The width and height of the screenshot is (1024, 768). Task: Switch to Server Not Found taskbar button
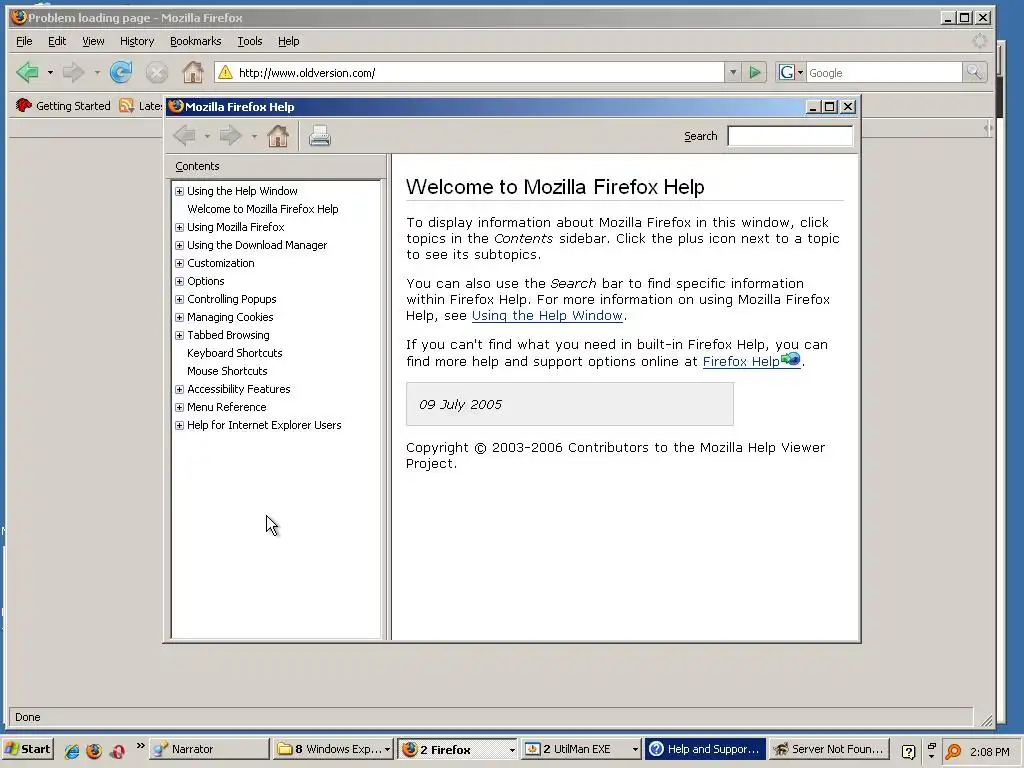(829, 749)
